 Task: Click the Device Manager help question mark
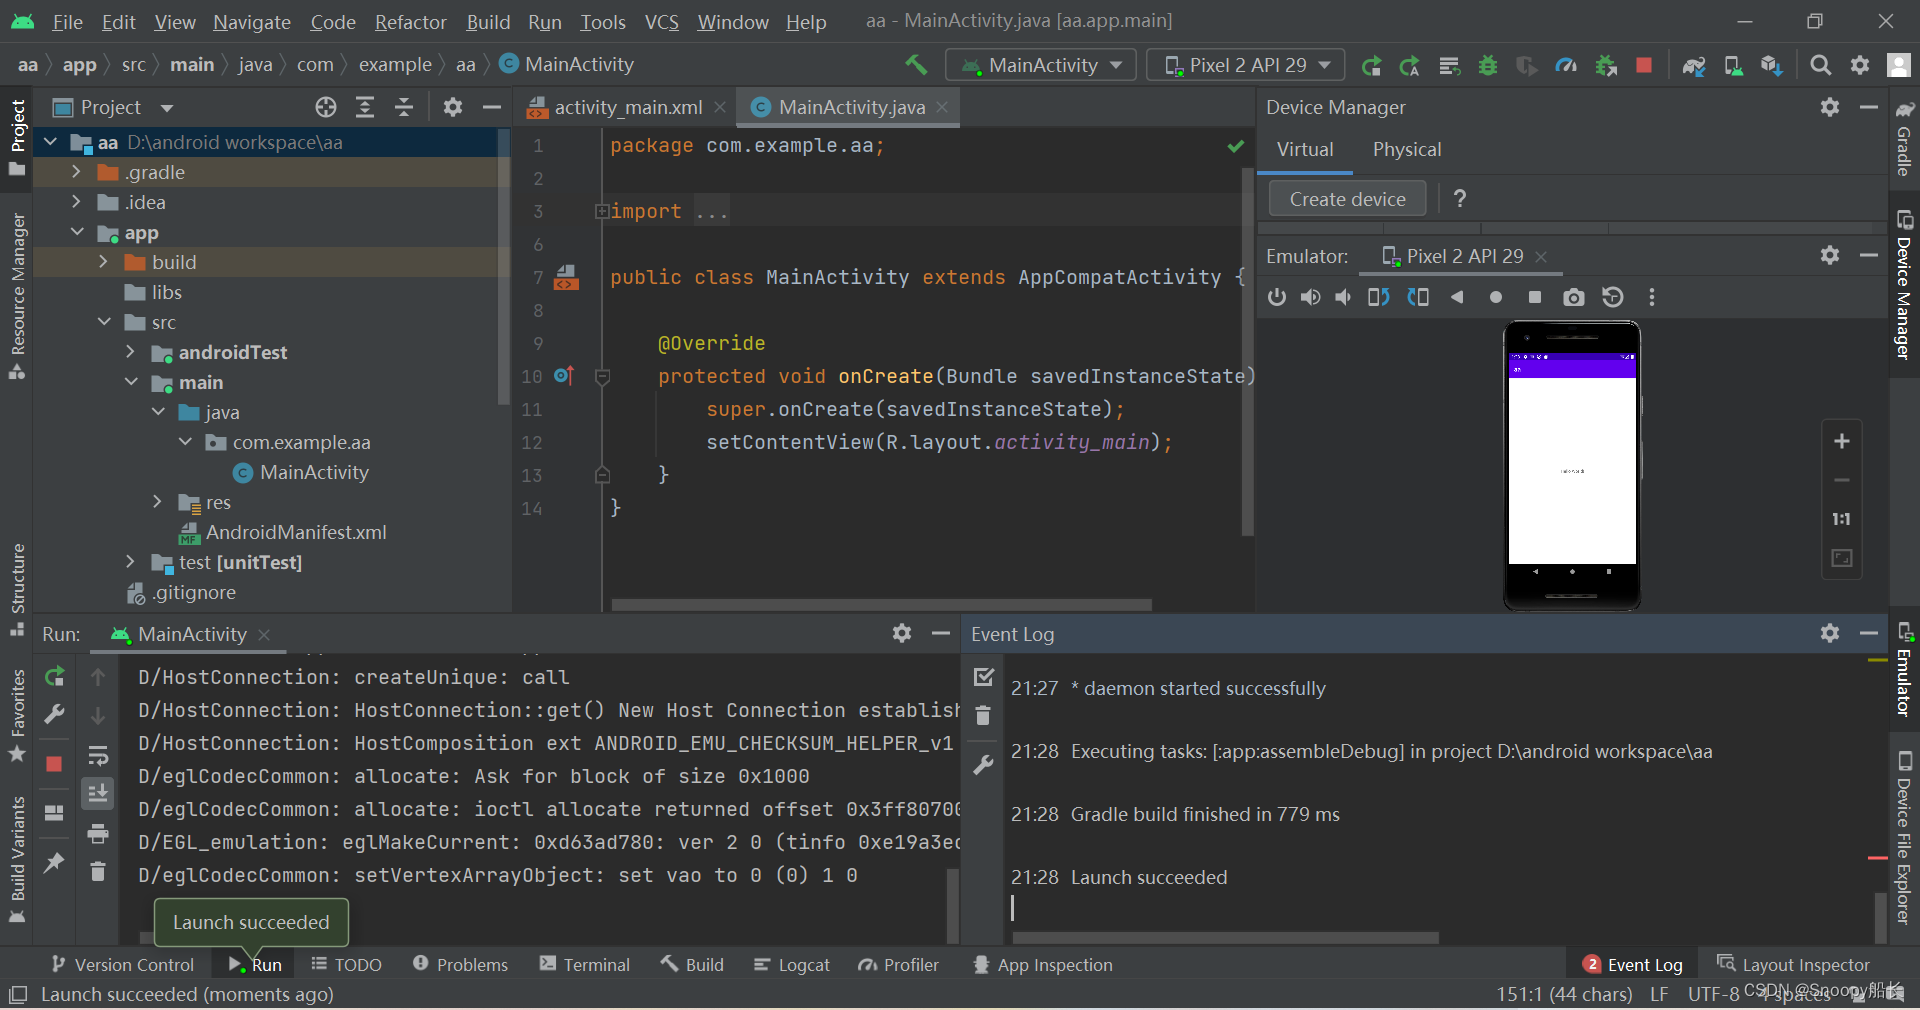pos(1460,199)
